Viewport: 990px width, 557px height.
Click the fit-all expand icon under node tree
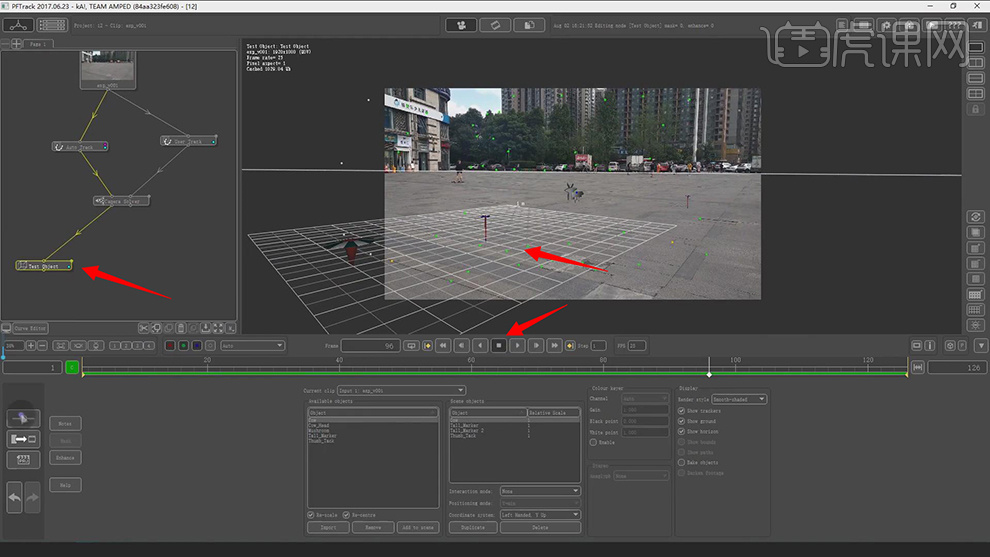(218, 328)
